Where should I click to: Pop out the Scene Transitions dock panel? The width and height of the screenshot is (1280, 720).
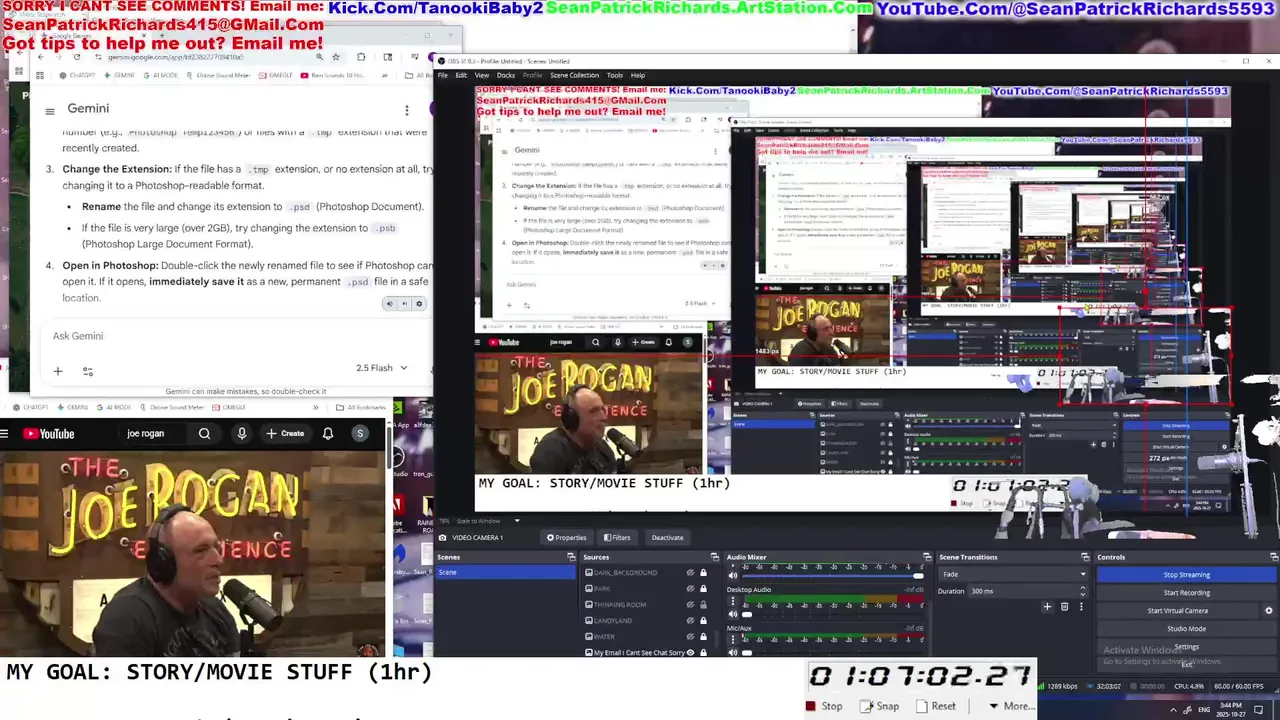[x=1085, y=557]
